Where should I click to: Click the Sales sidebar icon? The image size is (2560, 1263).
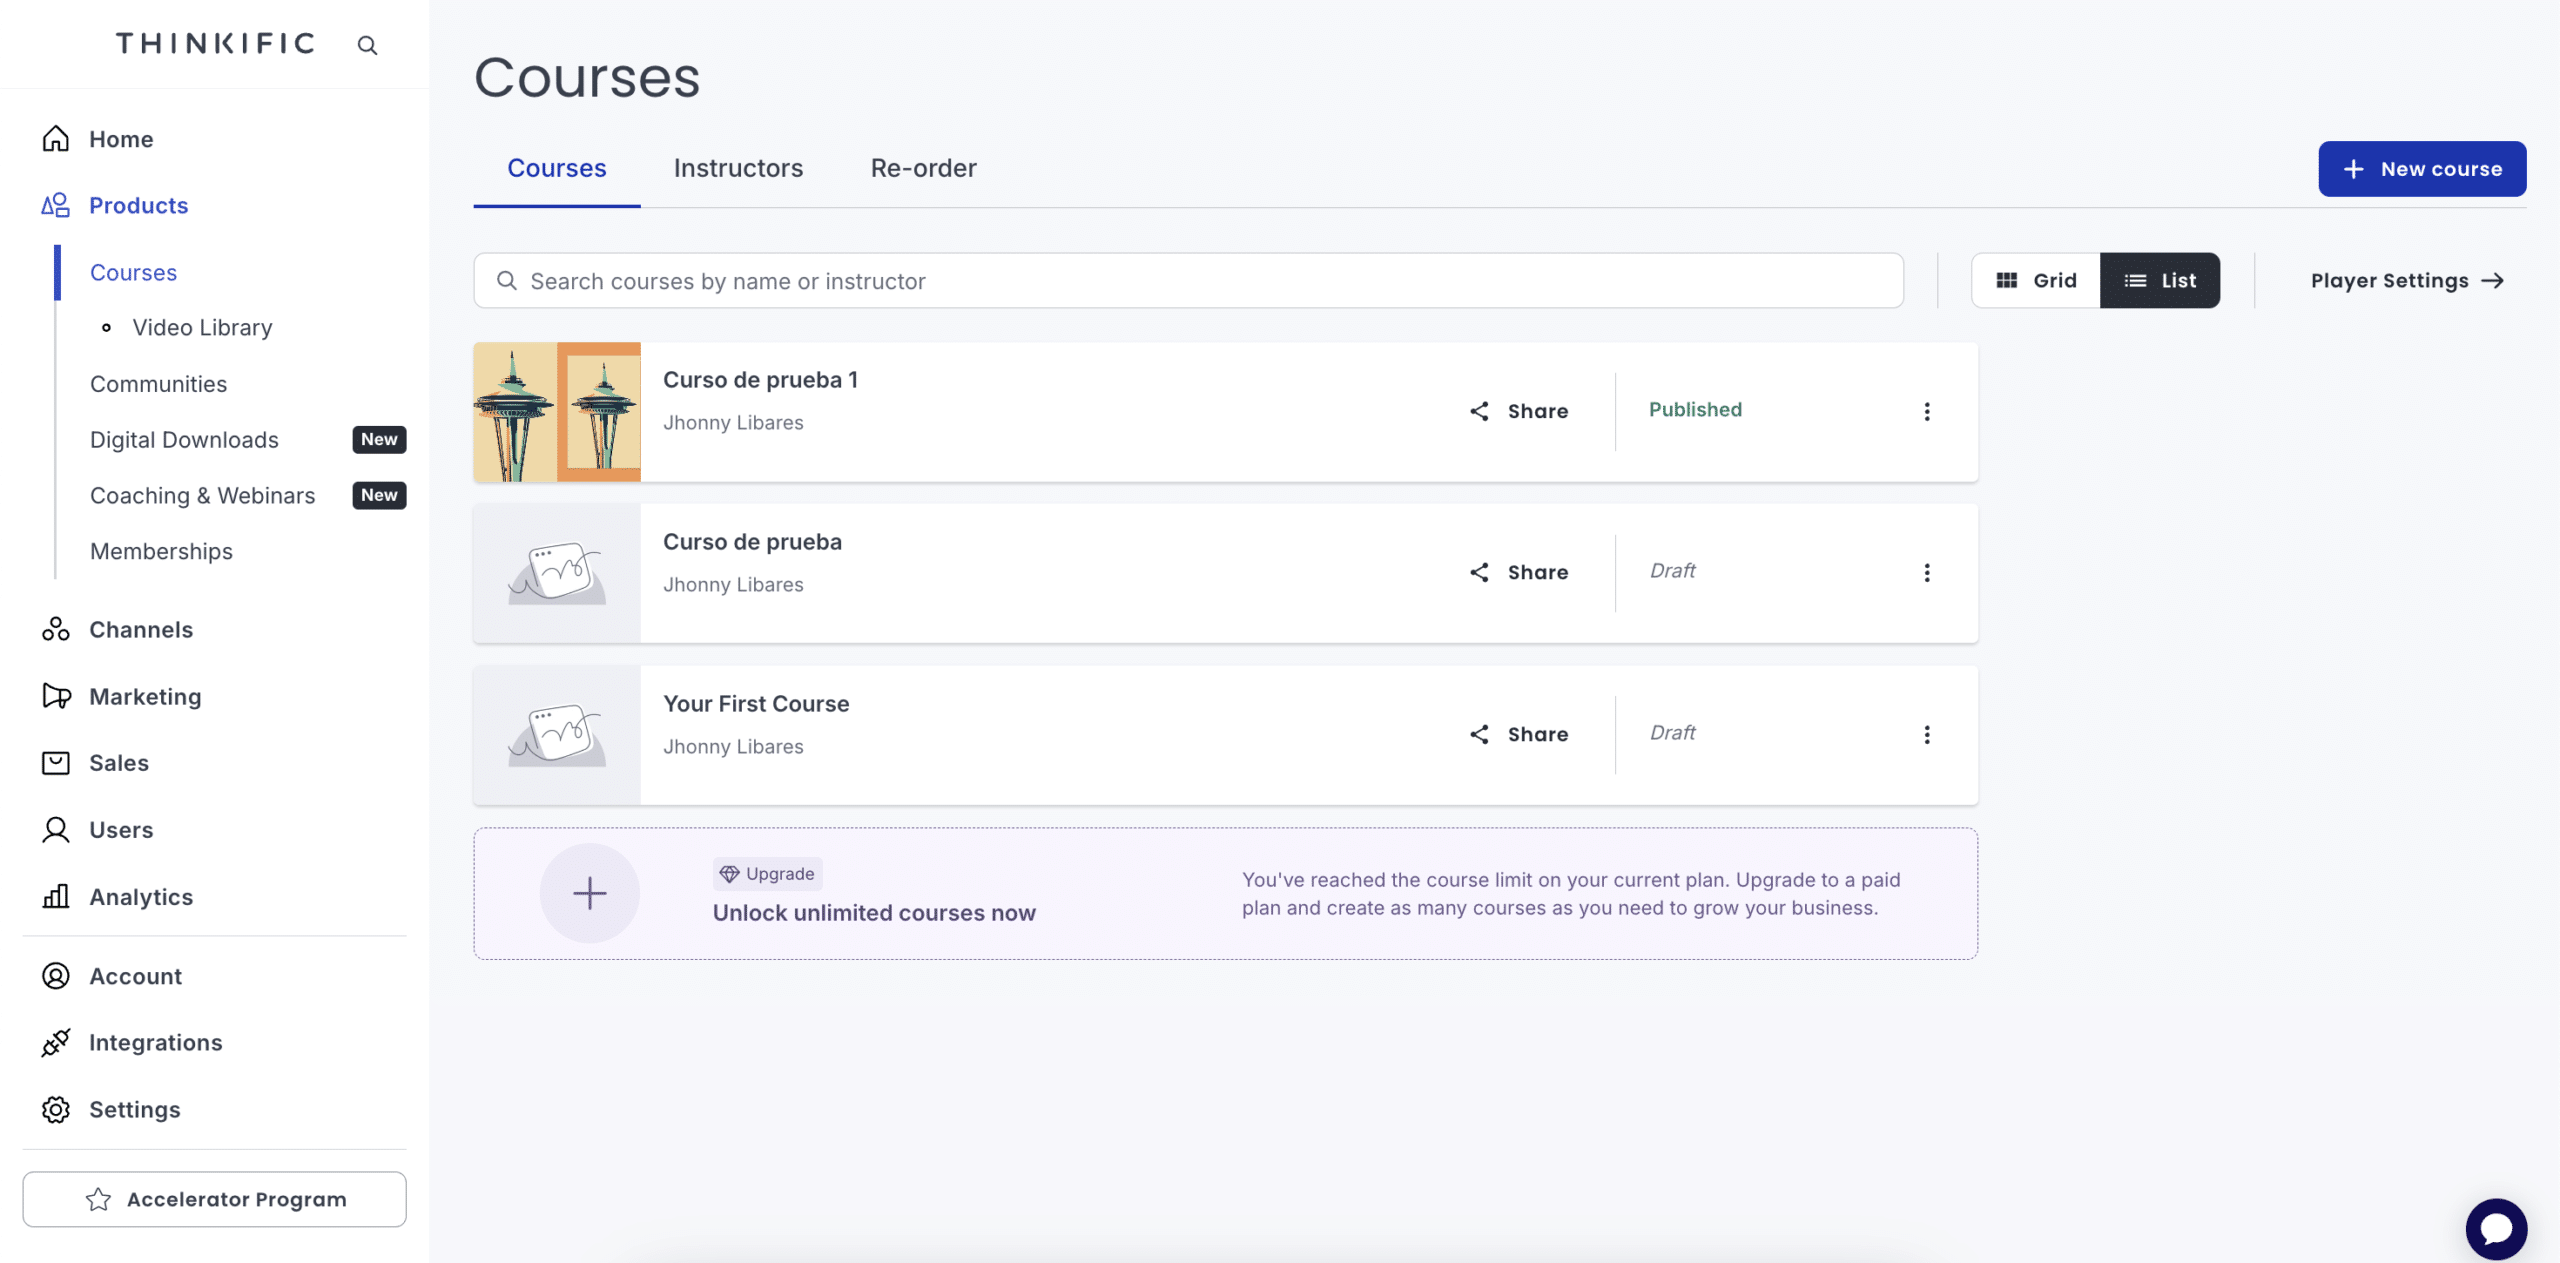pyautogui.click(x=54, y=764)
